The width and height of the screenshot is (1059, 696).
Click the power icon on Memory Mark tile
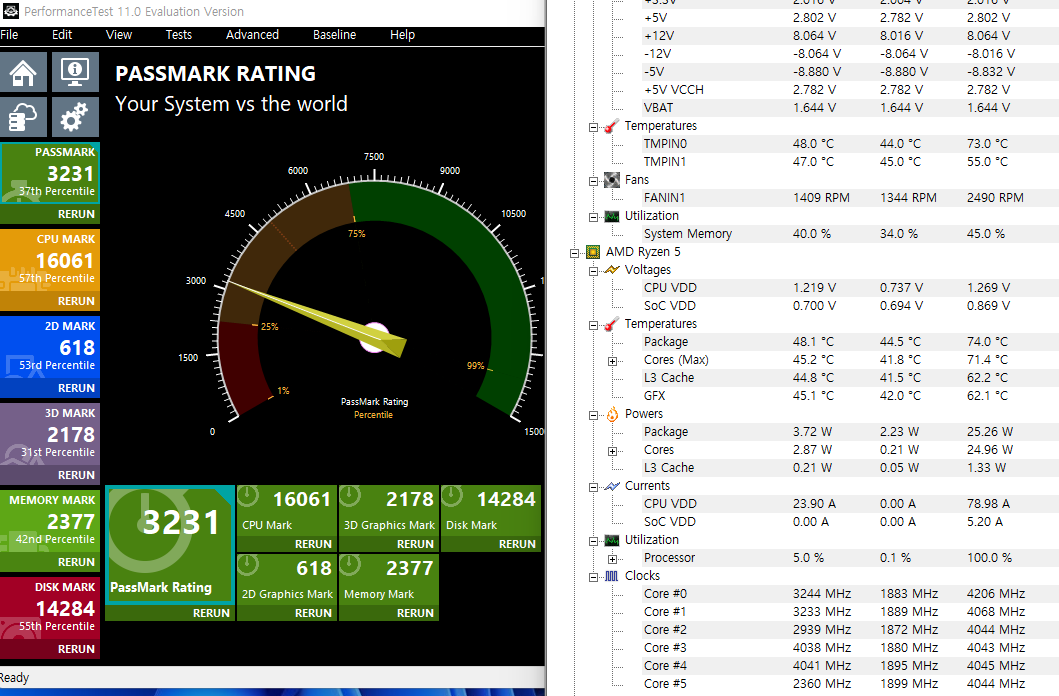click(350, 565)
